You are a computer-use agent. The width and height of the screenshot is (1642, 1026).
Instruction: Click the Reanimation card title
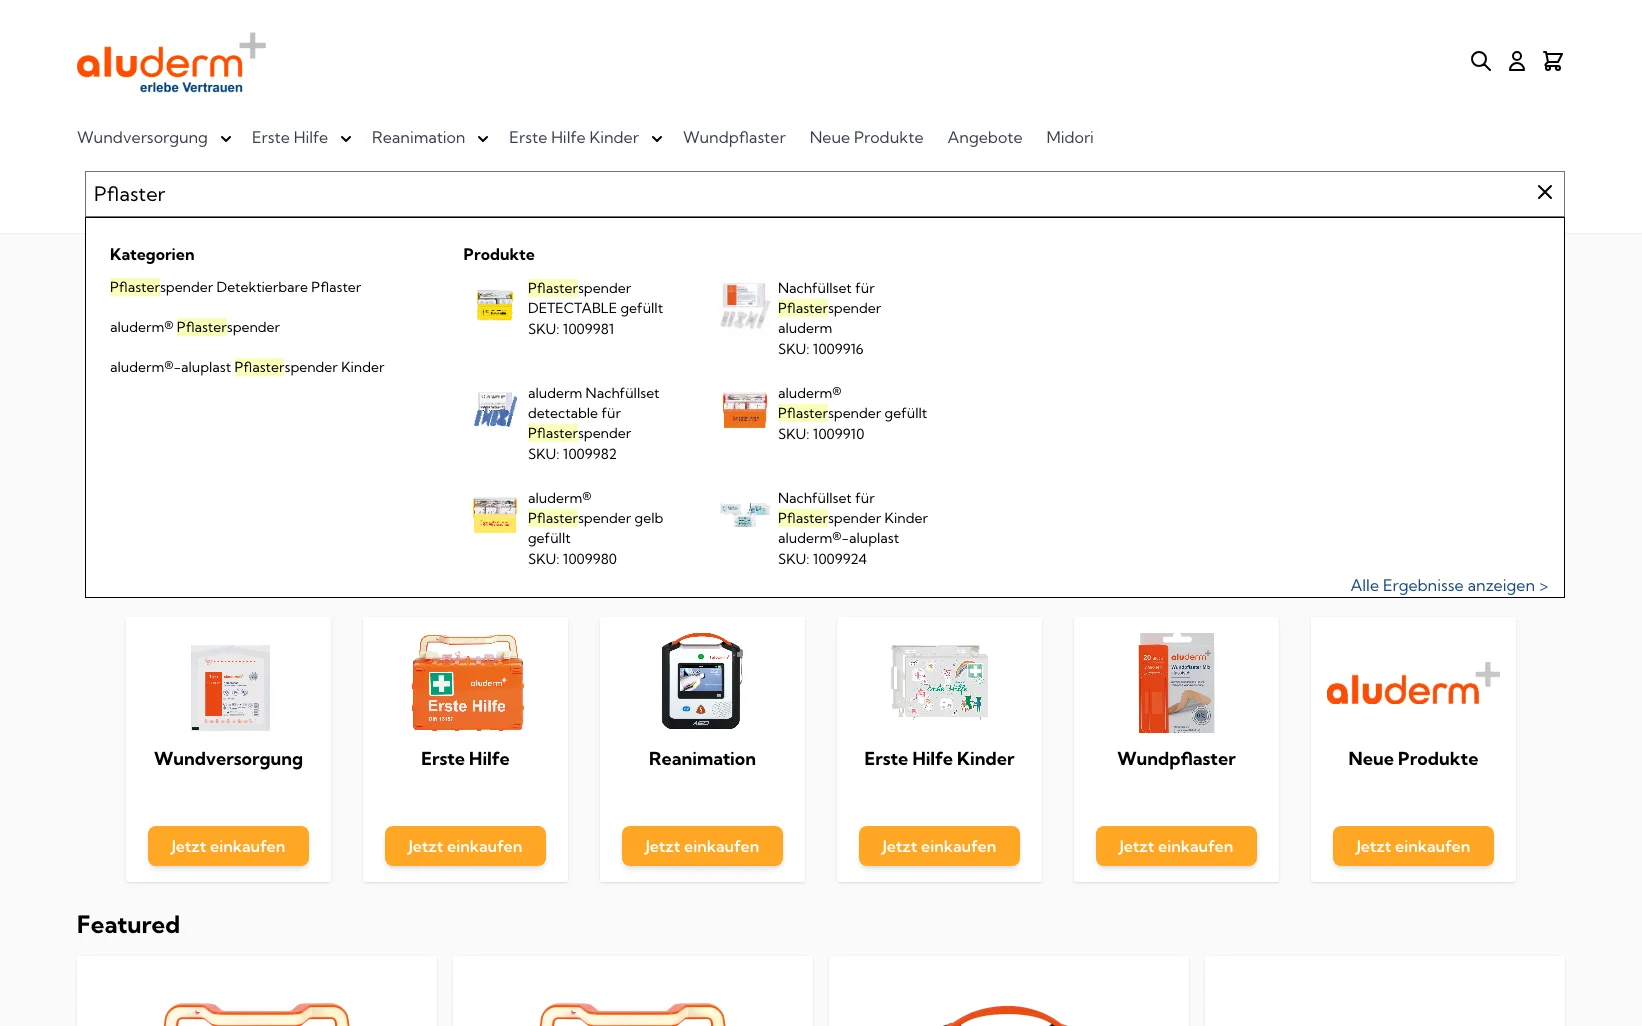point(702,759)
